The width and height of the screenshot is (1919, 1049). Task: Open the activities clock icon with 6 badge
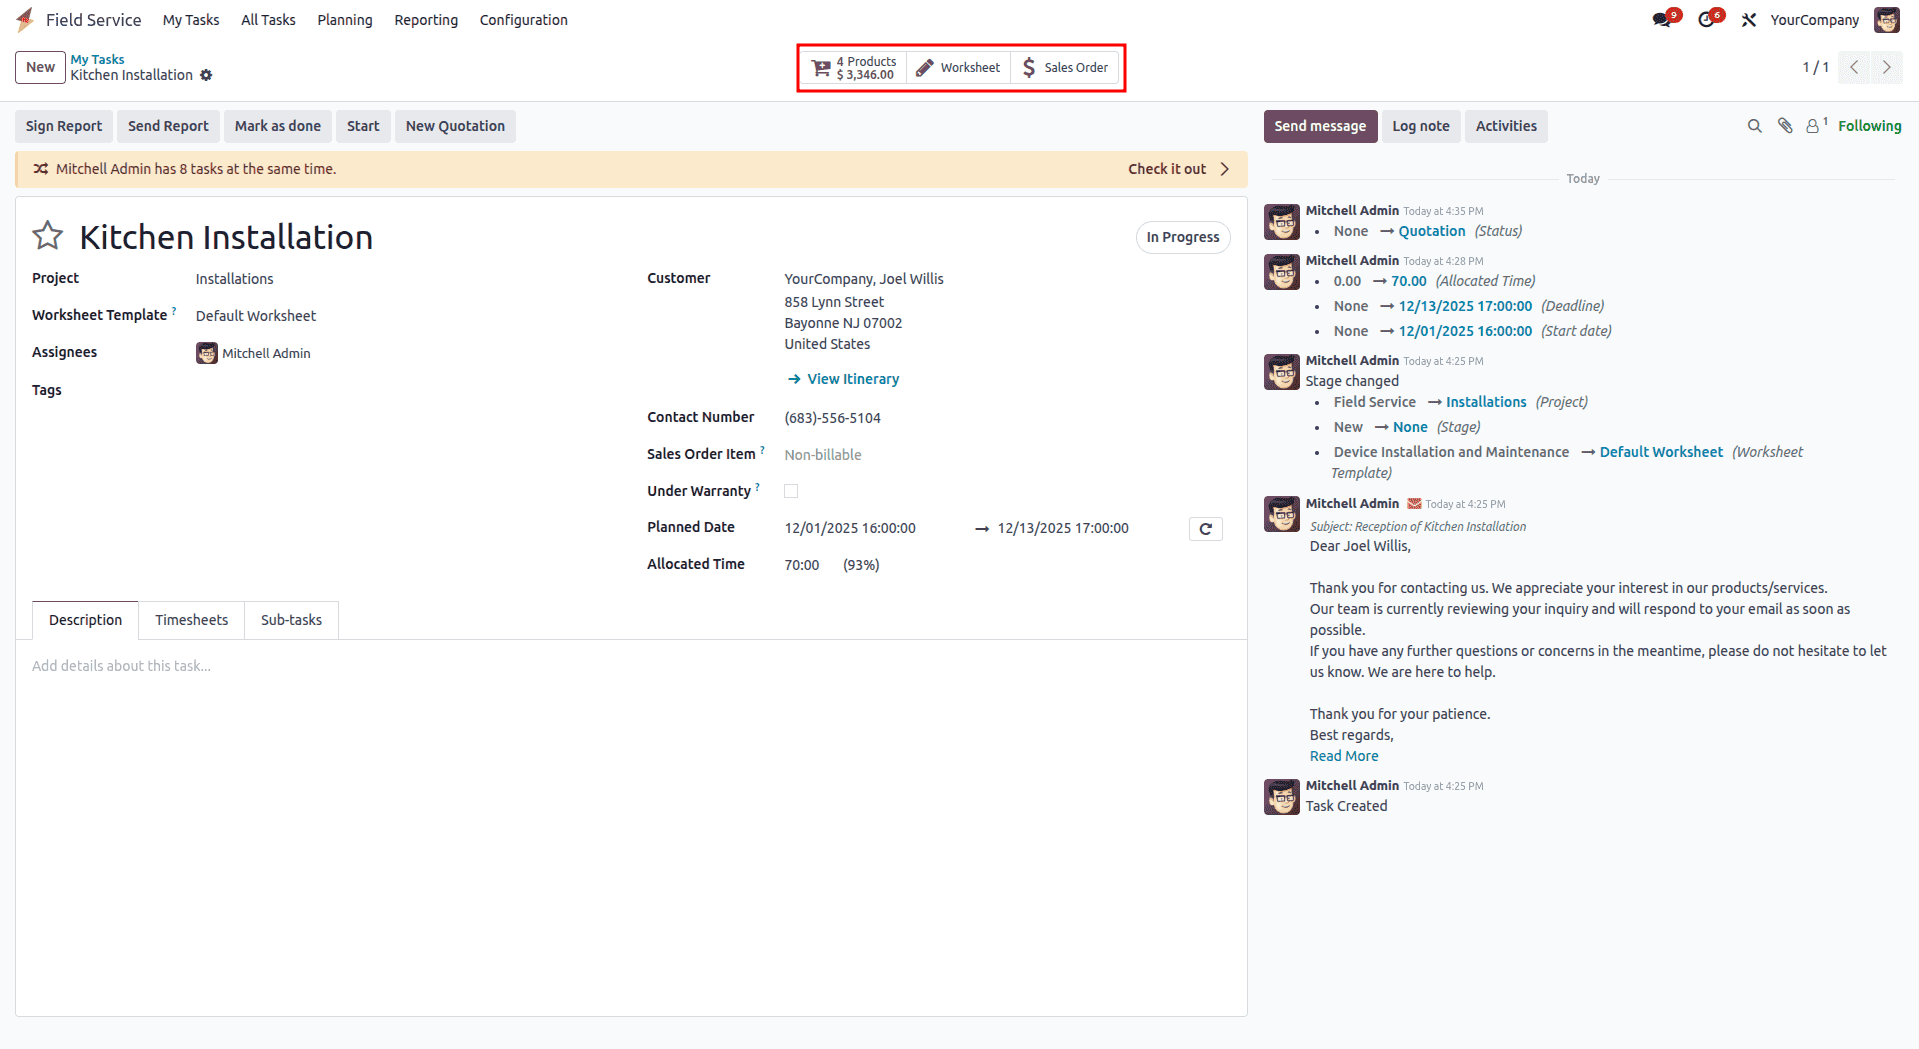pyautogui.click(x=1707, y=19)
